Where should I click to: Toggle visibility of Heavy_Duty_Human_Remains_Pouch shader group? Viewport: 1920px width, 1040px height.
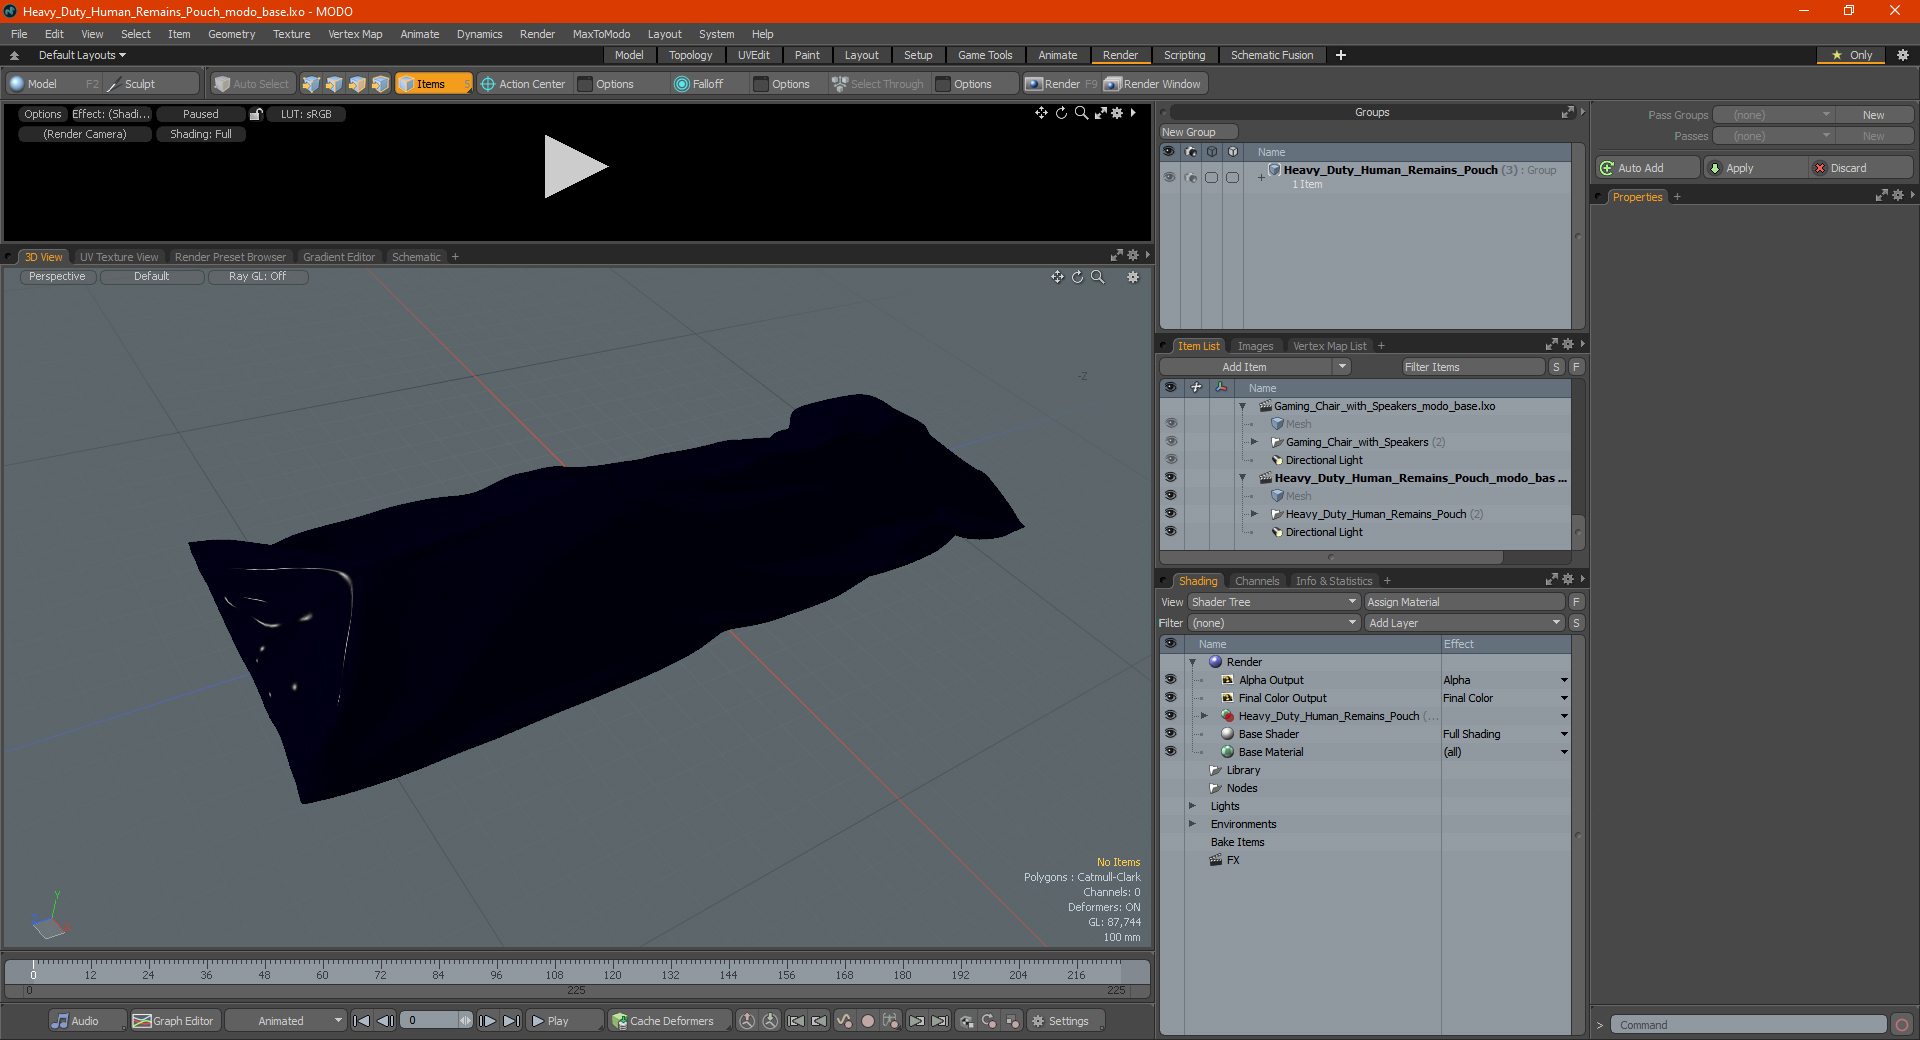point(1170,716)
